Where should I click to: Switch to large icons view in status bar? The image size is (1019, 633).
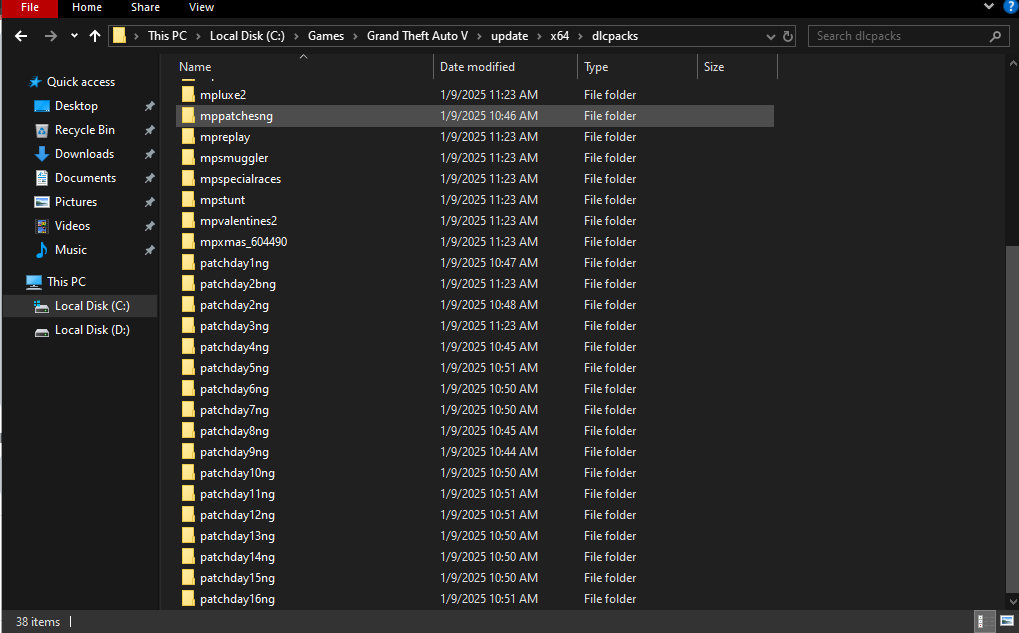(1005, 621)
